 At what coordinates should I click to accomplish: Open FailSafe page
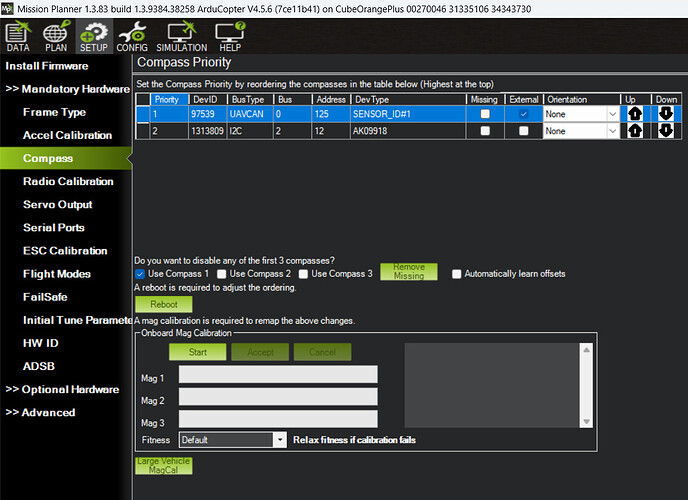(45, 297)
